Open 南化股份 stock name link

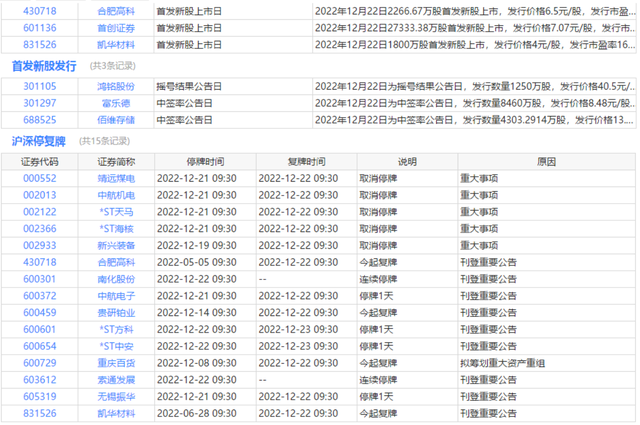click(116, 279)
